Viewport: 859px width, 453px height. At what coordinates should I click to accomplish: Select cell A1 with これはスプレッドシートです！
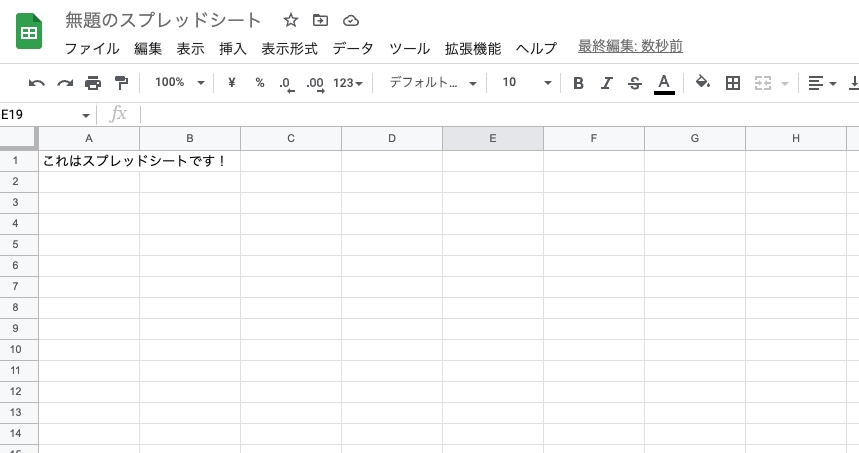point(89,160)
